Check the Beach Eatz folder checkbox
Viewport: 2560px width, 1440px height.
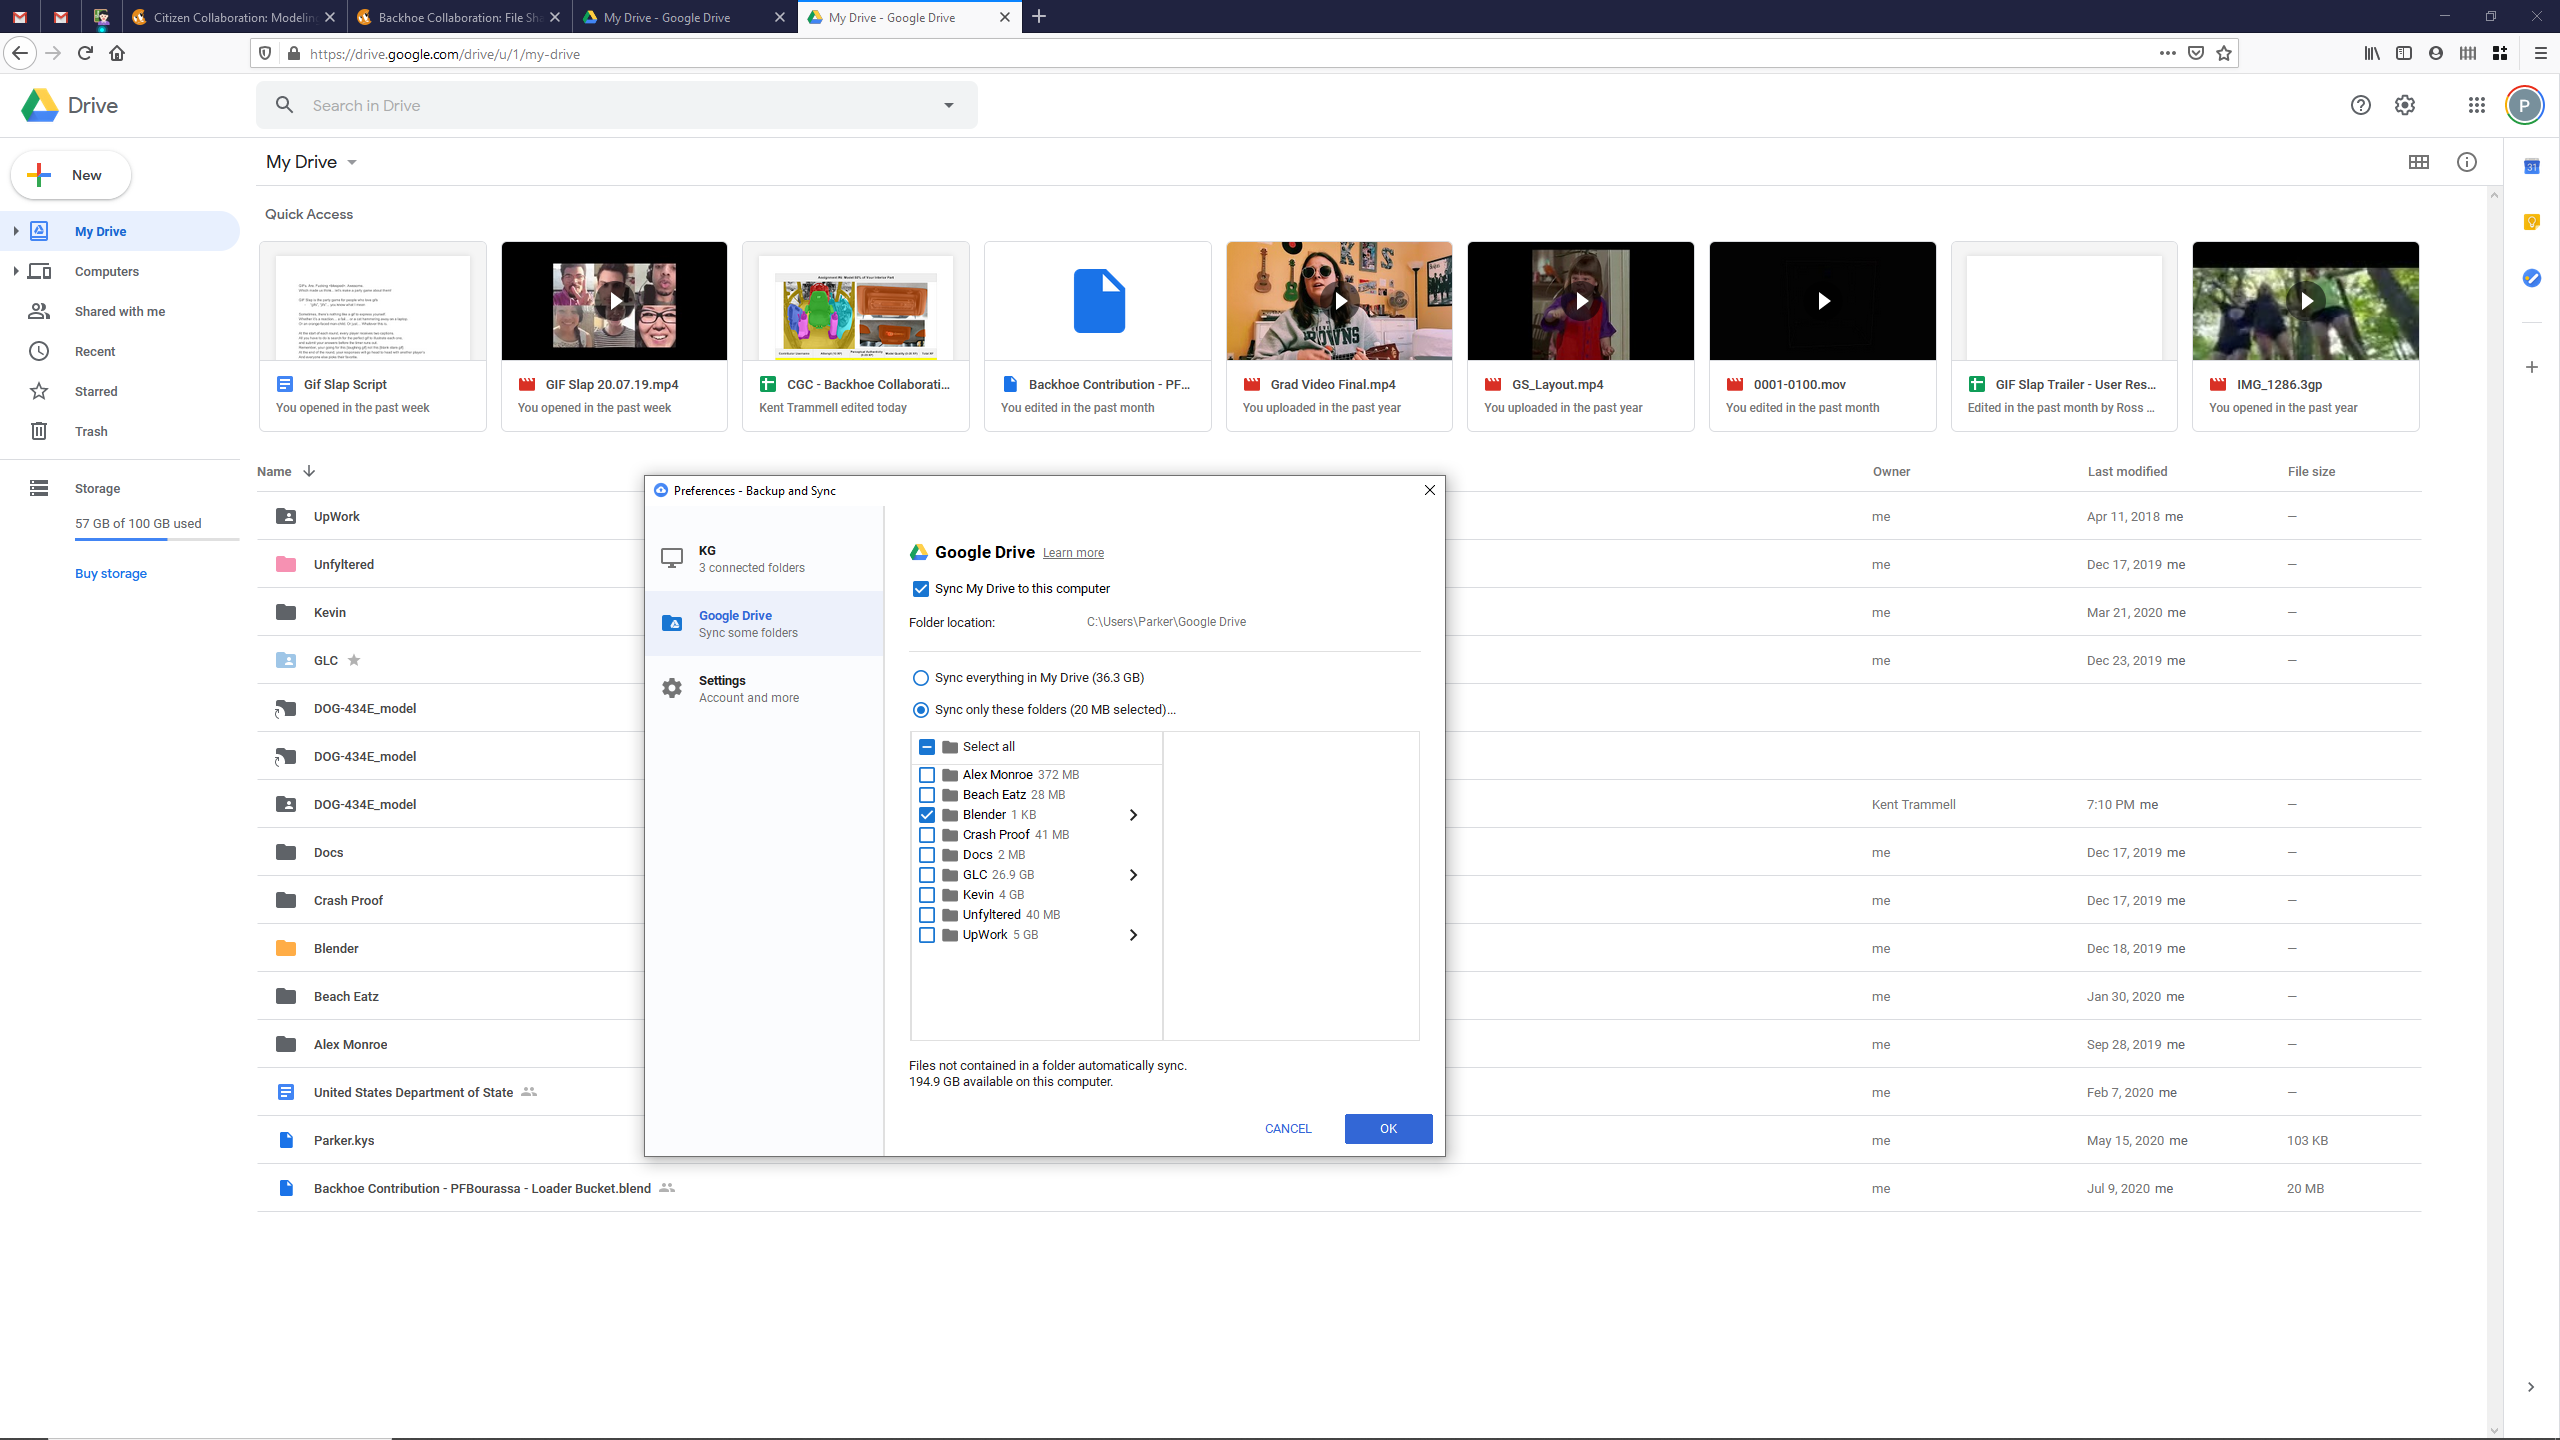tap(927, 795)
